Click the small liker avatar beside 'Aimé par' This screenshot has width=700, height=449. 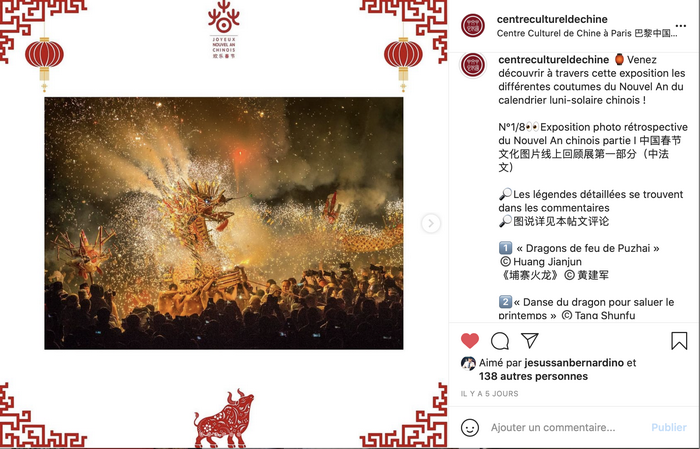(468, 363)
